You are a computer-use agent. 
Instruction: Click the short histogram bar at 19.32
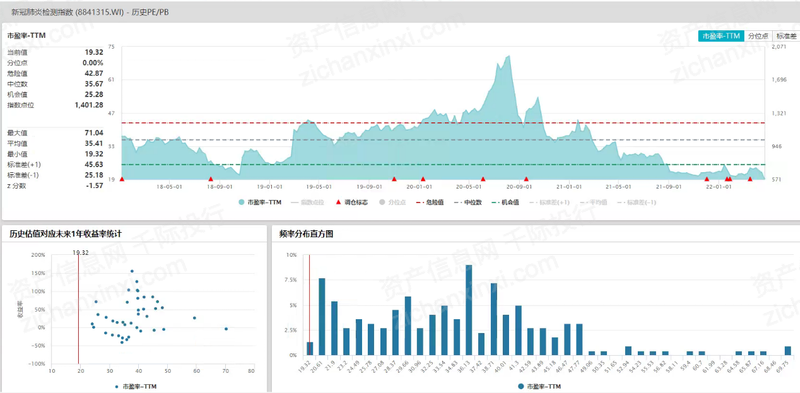(x=310, y=348)
